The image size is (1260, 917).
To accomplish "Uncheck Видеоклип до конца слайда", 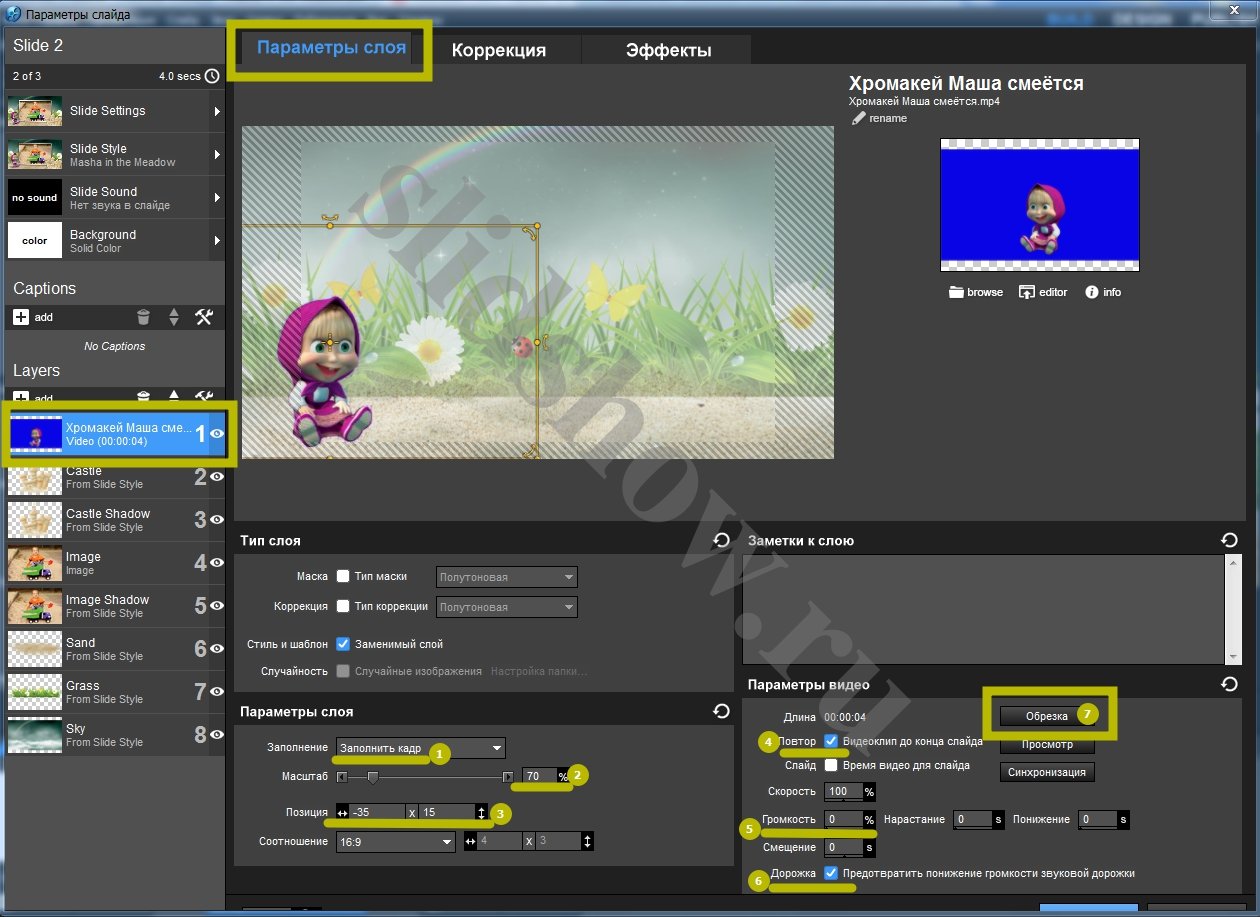I will click(831, 741).
